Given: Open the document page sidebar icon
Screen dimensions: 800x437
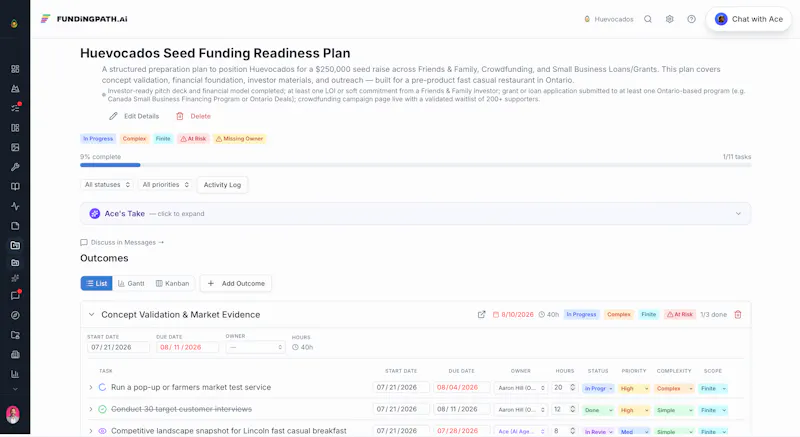Looking at the screenshot, I should coord(15,226).
